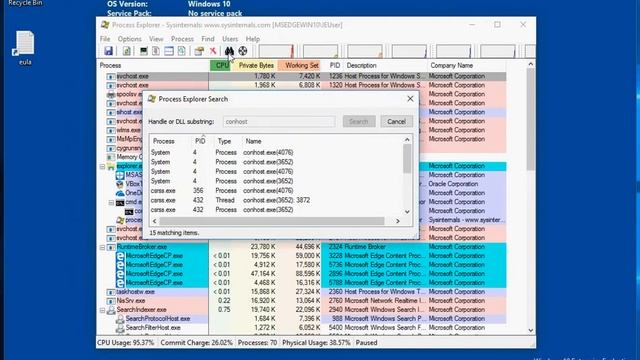Select the first System conhost.exe(4076) result
The width and height of the screenshot is (640, 360).
coord(276,152)
